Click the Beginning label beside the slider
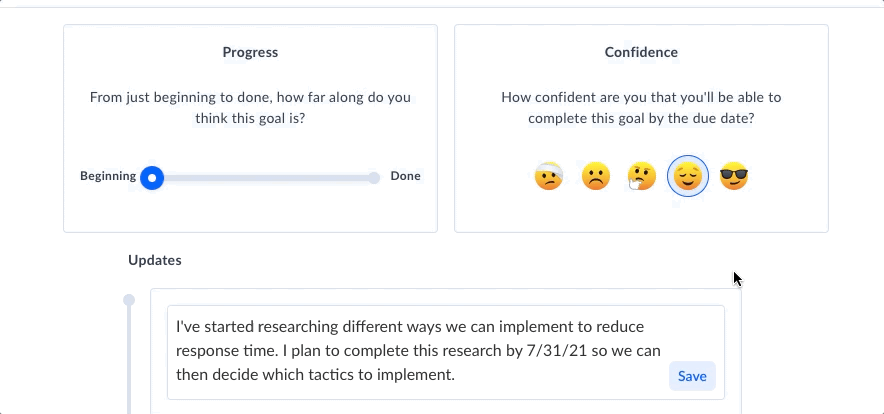The image size is (884, 414). pyautogui.click(x=108, y=176)
